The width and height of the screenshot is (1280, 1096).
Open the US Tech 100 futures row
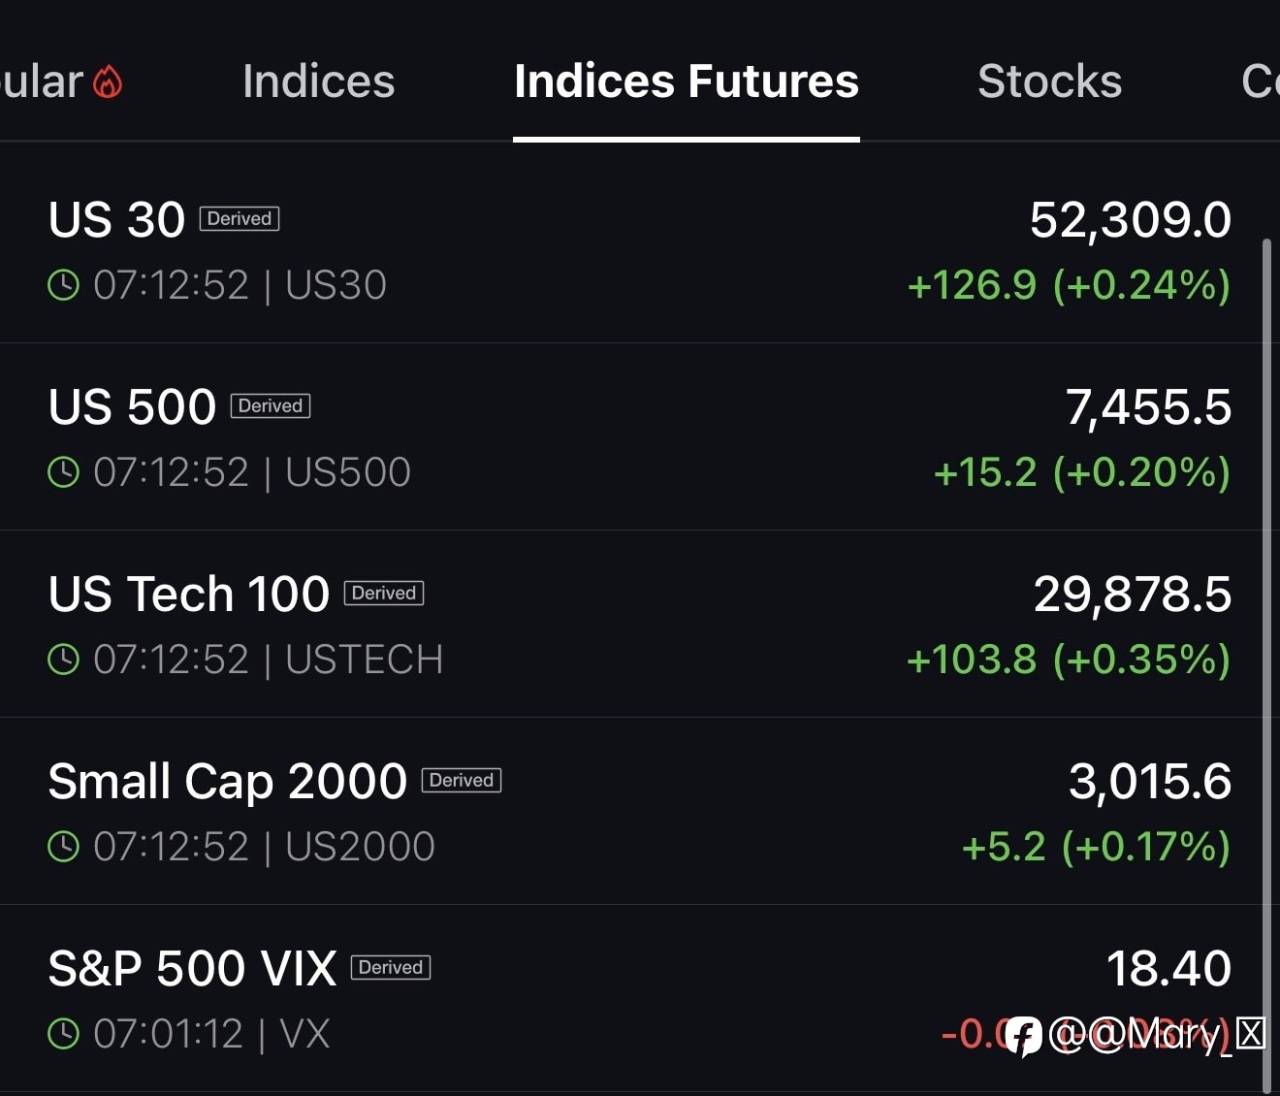pos(632,624)
